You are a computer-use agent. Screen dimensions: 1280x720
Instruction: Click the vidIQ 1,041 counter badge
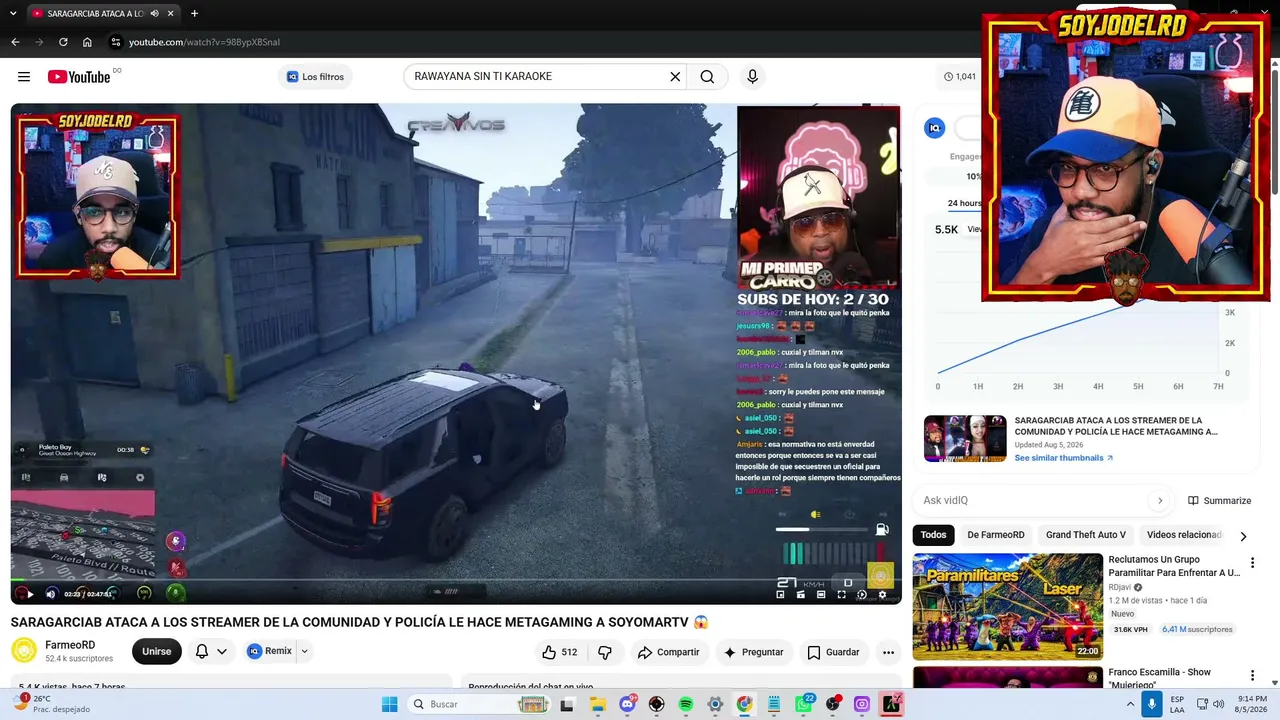960,77
